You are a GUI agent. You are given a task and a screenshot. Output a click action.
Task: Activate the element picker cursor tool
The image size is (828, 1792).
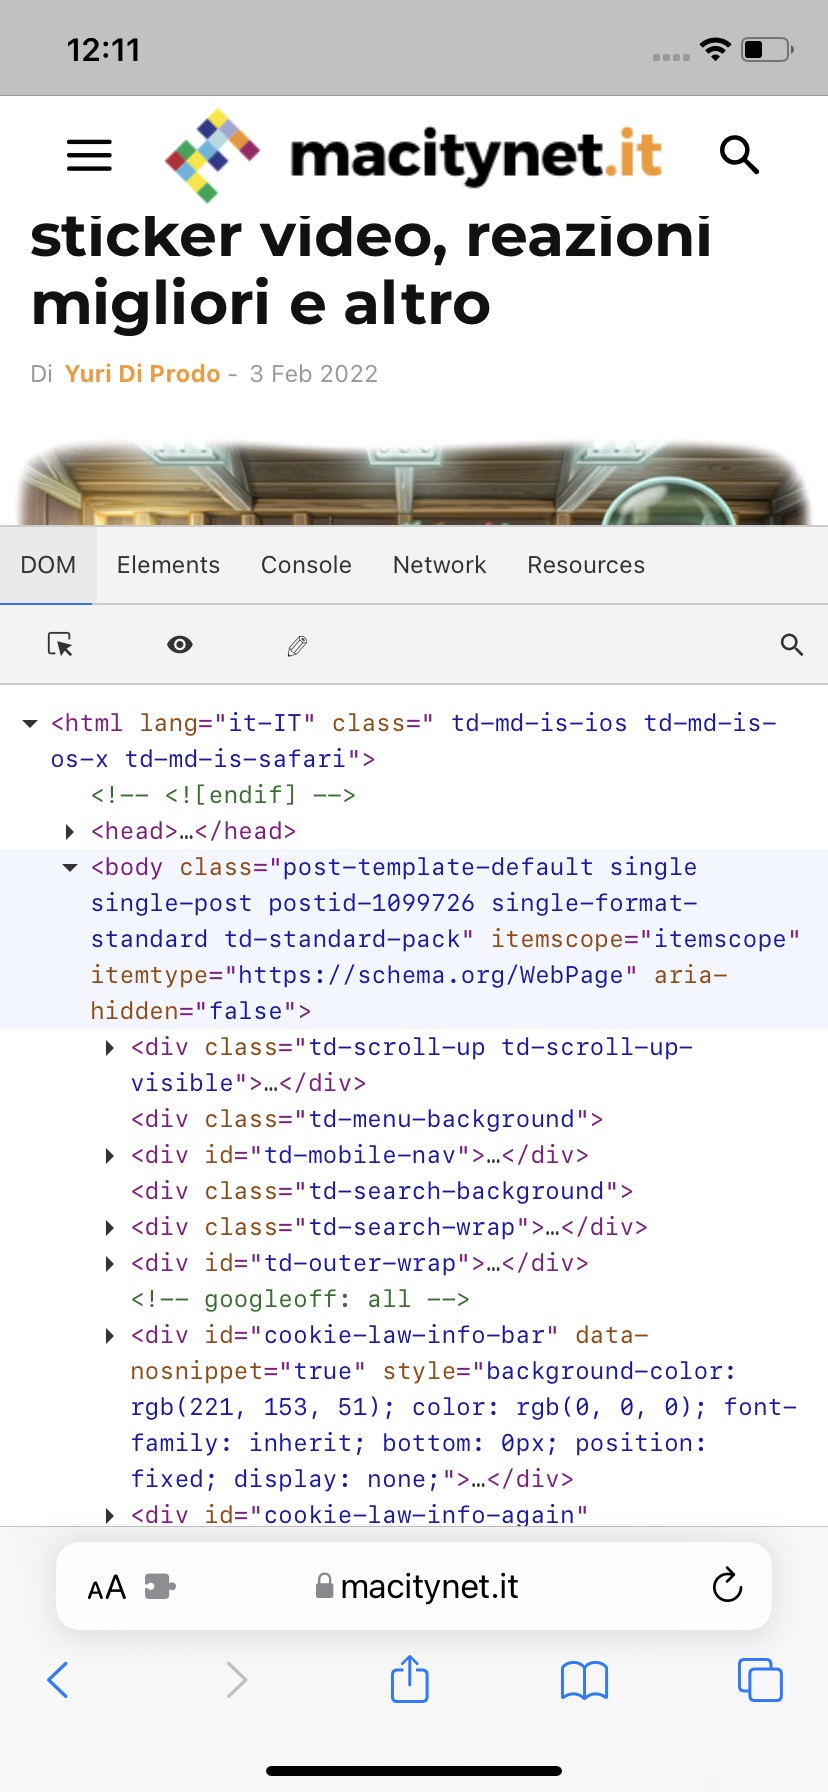60,645
